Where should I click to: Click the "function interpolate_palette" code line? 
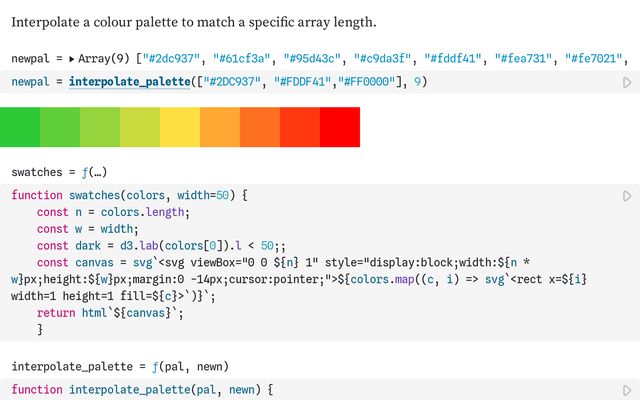coord(142,389)
